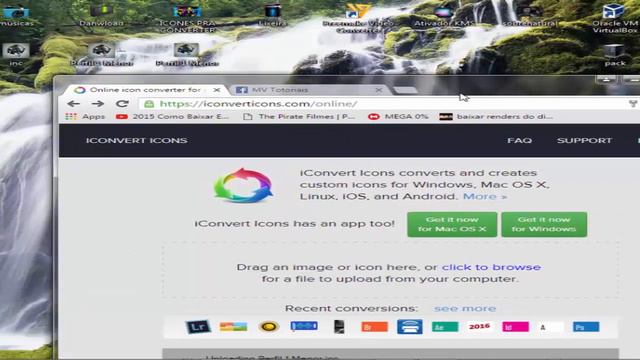Viewport: 640px width, 360px height.
Task: Follow the 'More »' link
Action: pyautogui.click(x=485, y=196)
